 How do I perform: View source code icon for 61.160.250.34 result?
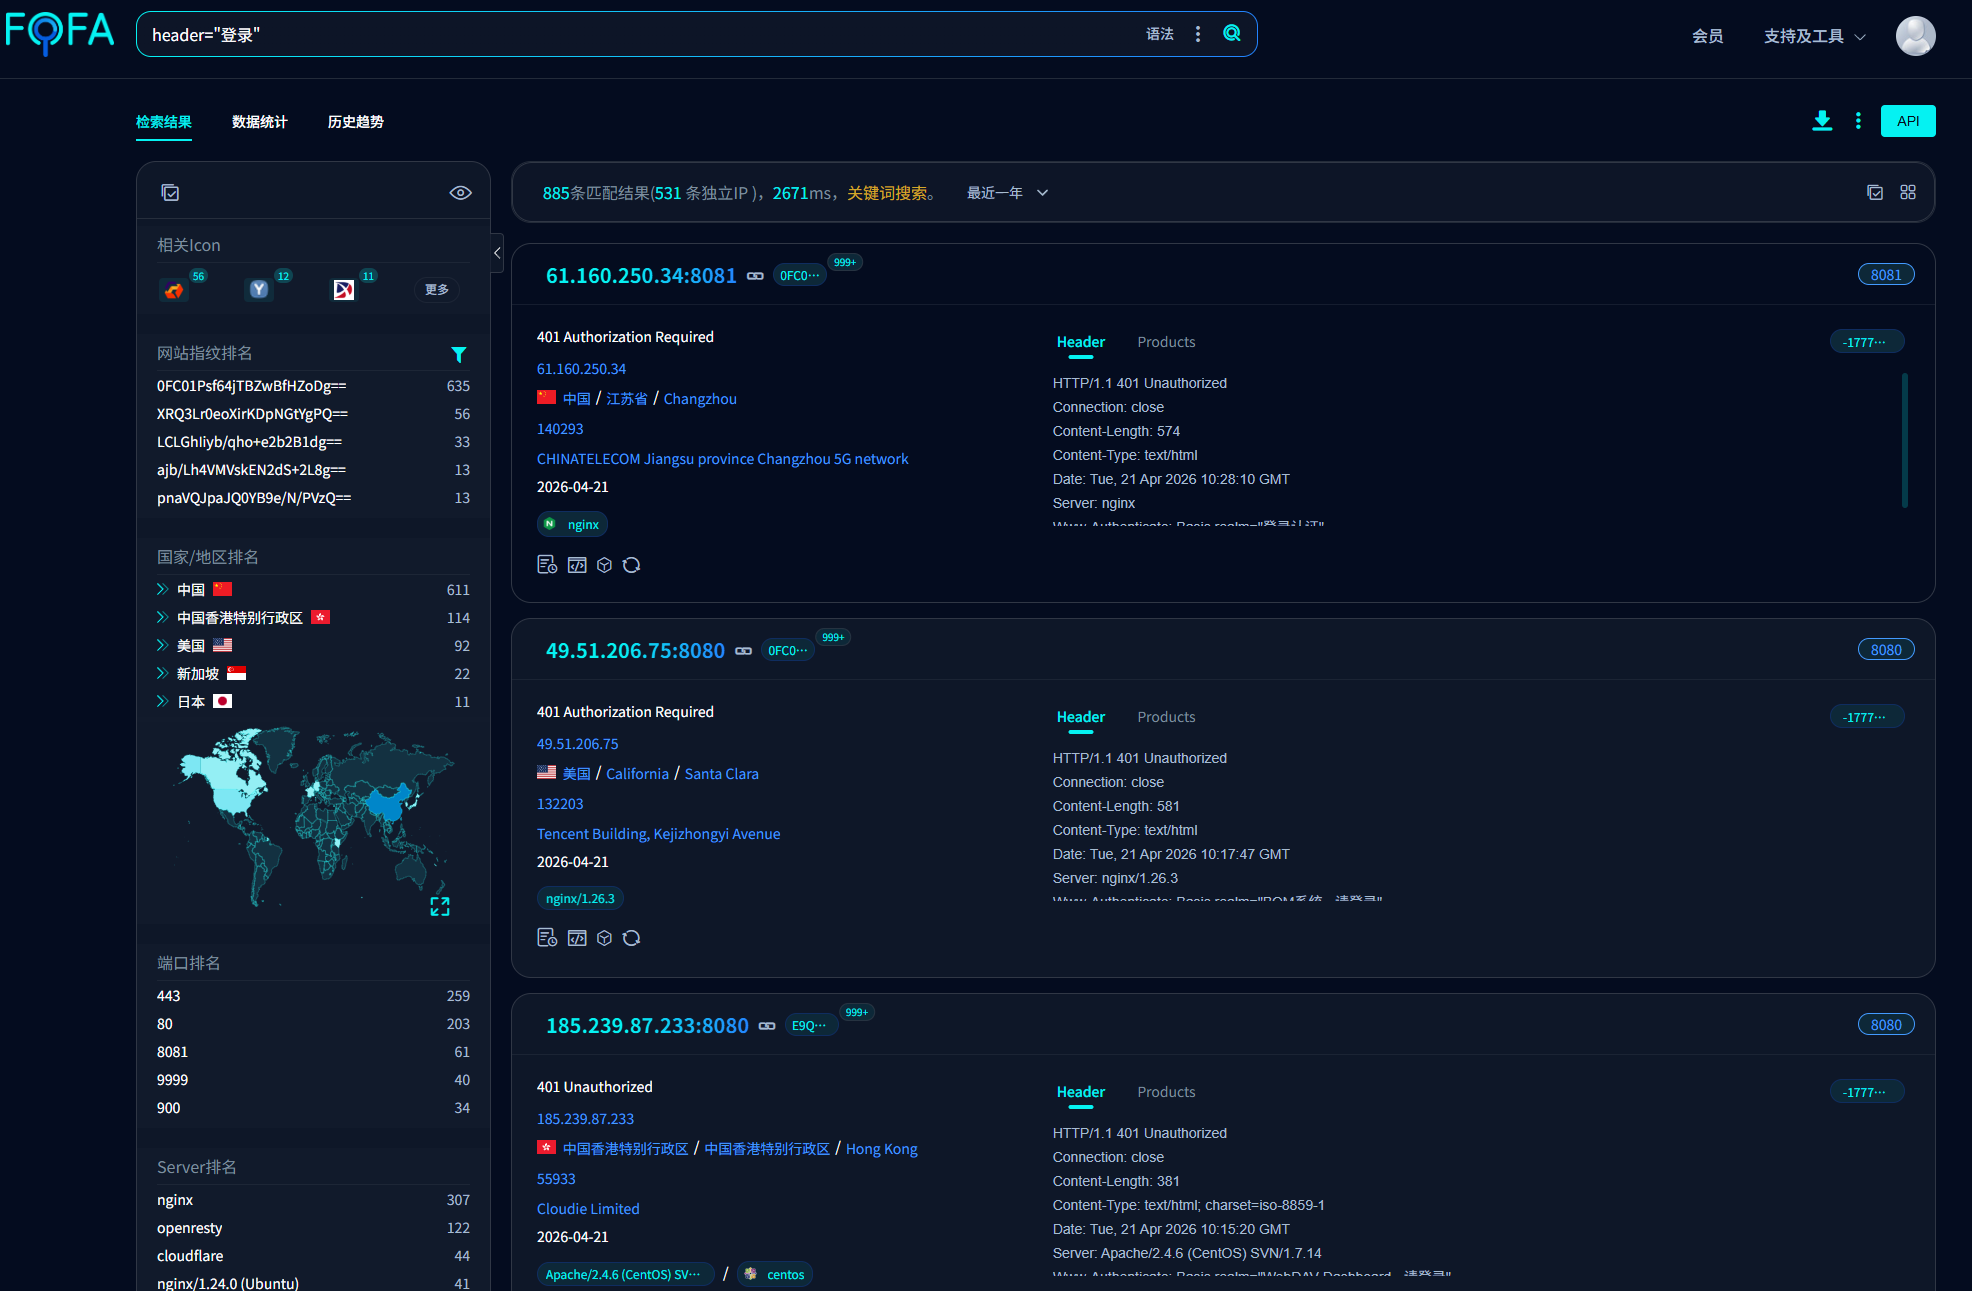[x=577, y=565]
